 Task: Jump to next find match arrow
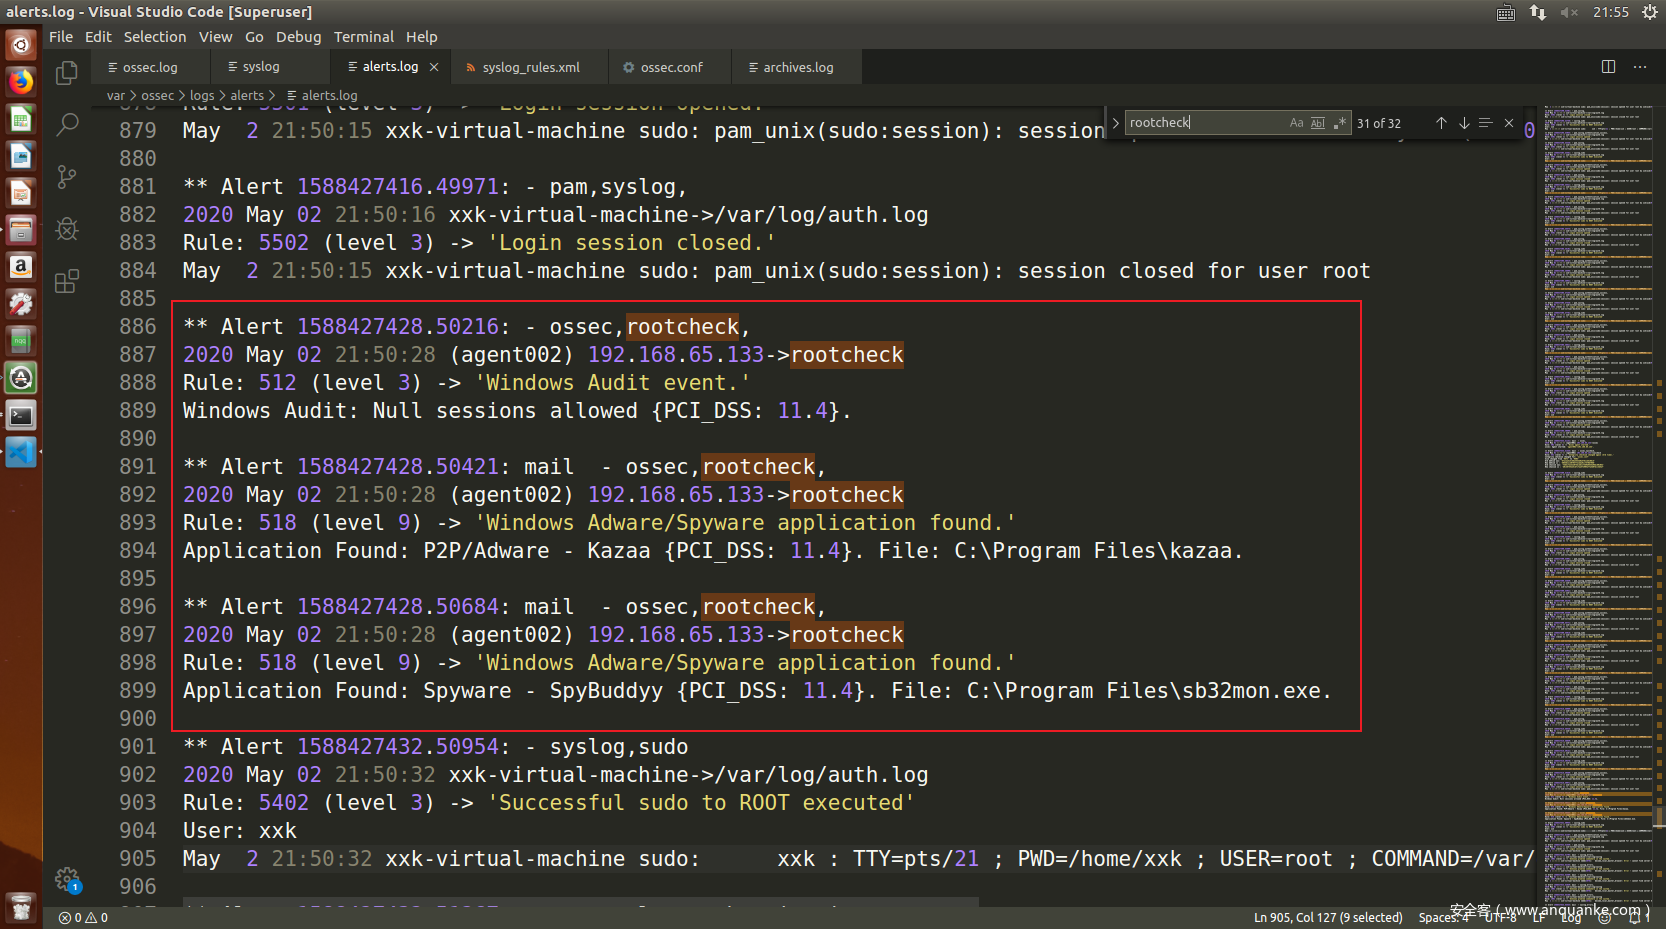click(x=1464, y=123)
